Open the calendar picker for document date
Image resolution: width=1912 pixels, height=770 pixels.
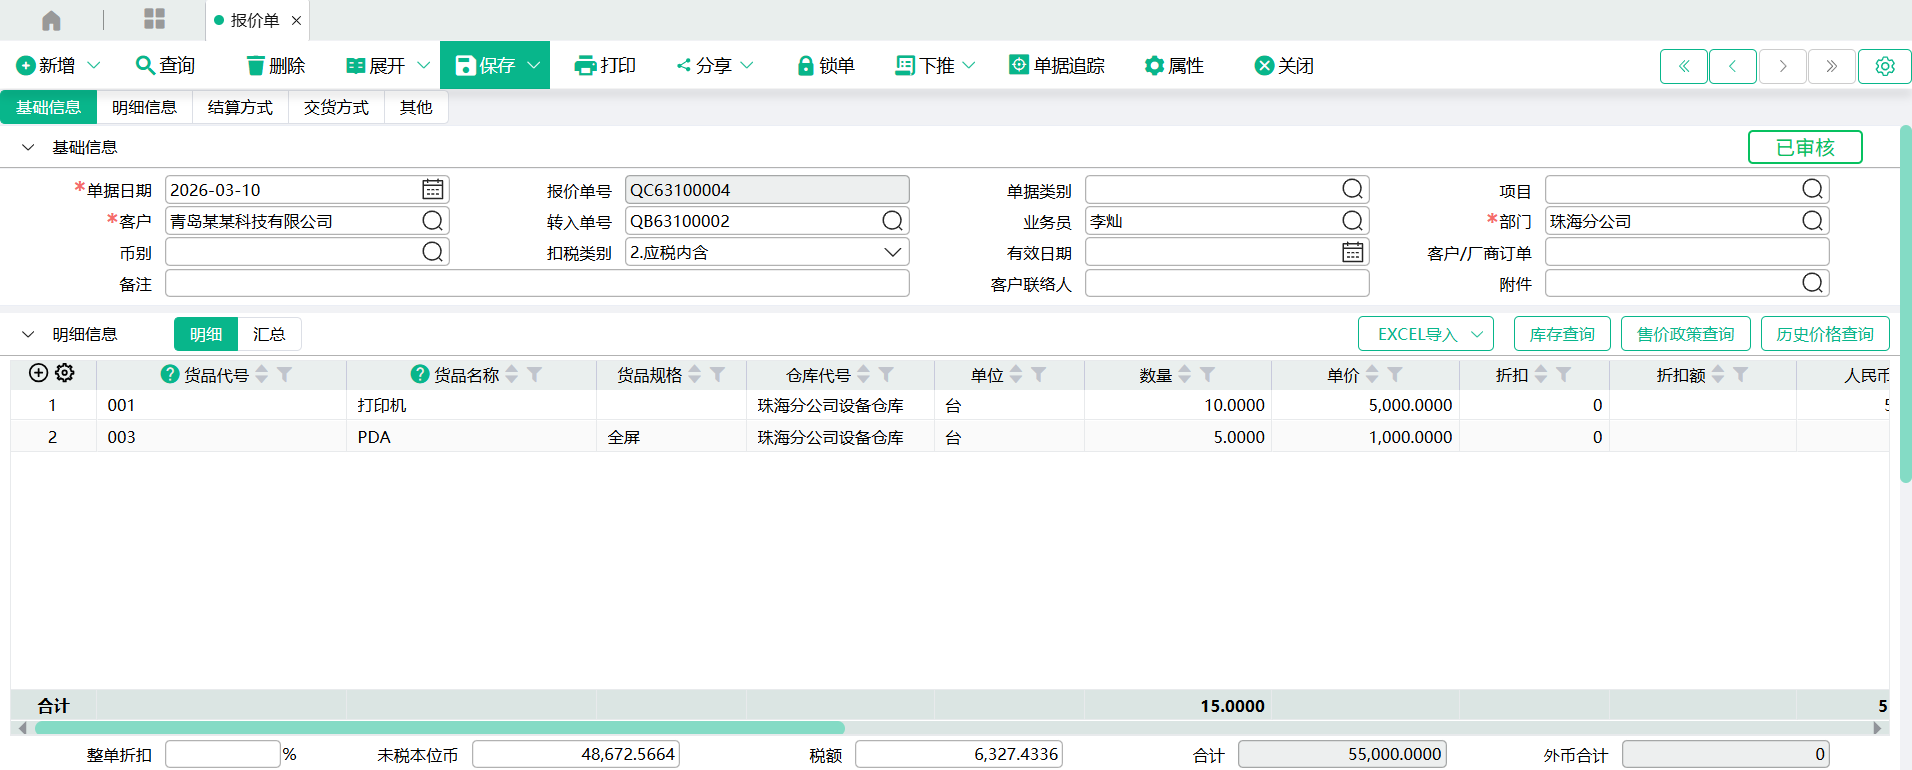pyautogui.click(x=432, y=190)
